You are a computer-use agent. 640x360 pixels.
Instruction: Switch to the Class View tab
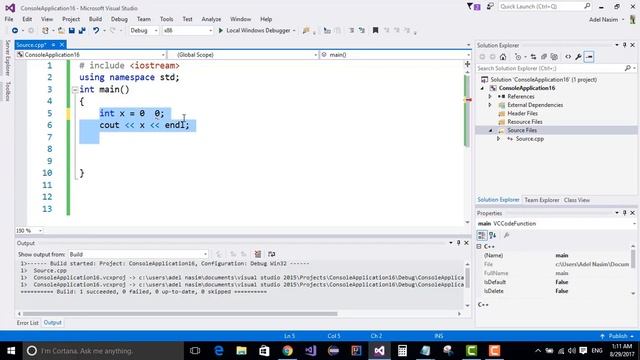pos(576,200)
